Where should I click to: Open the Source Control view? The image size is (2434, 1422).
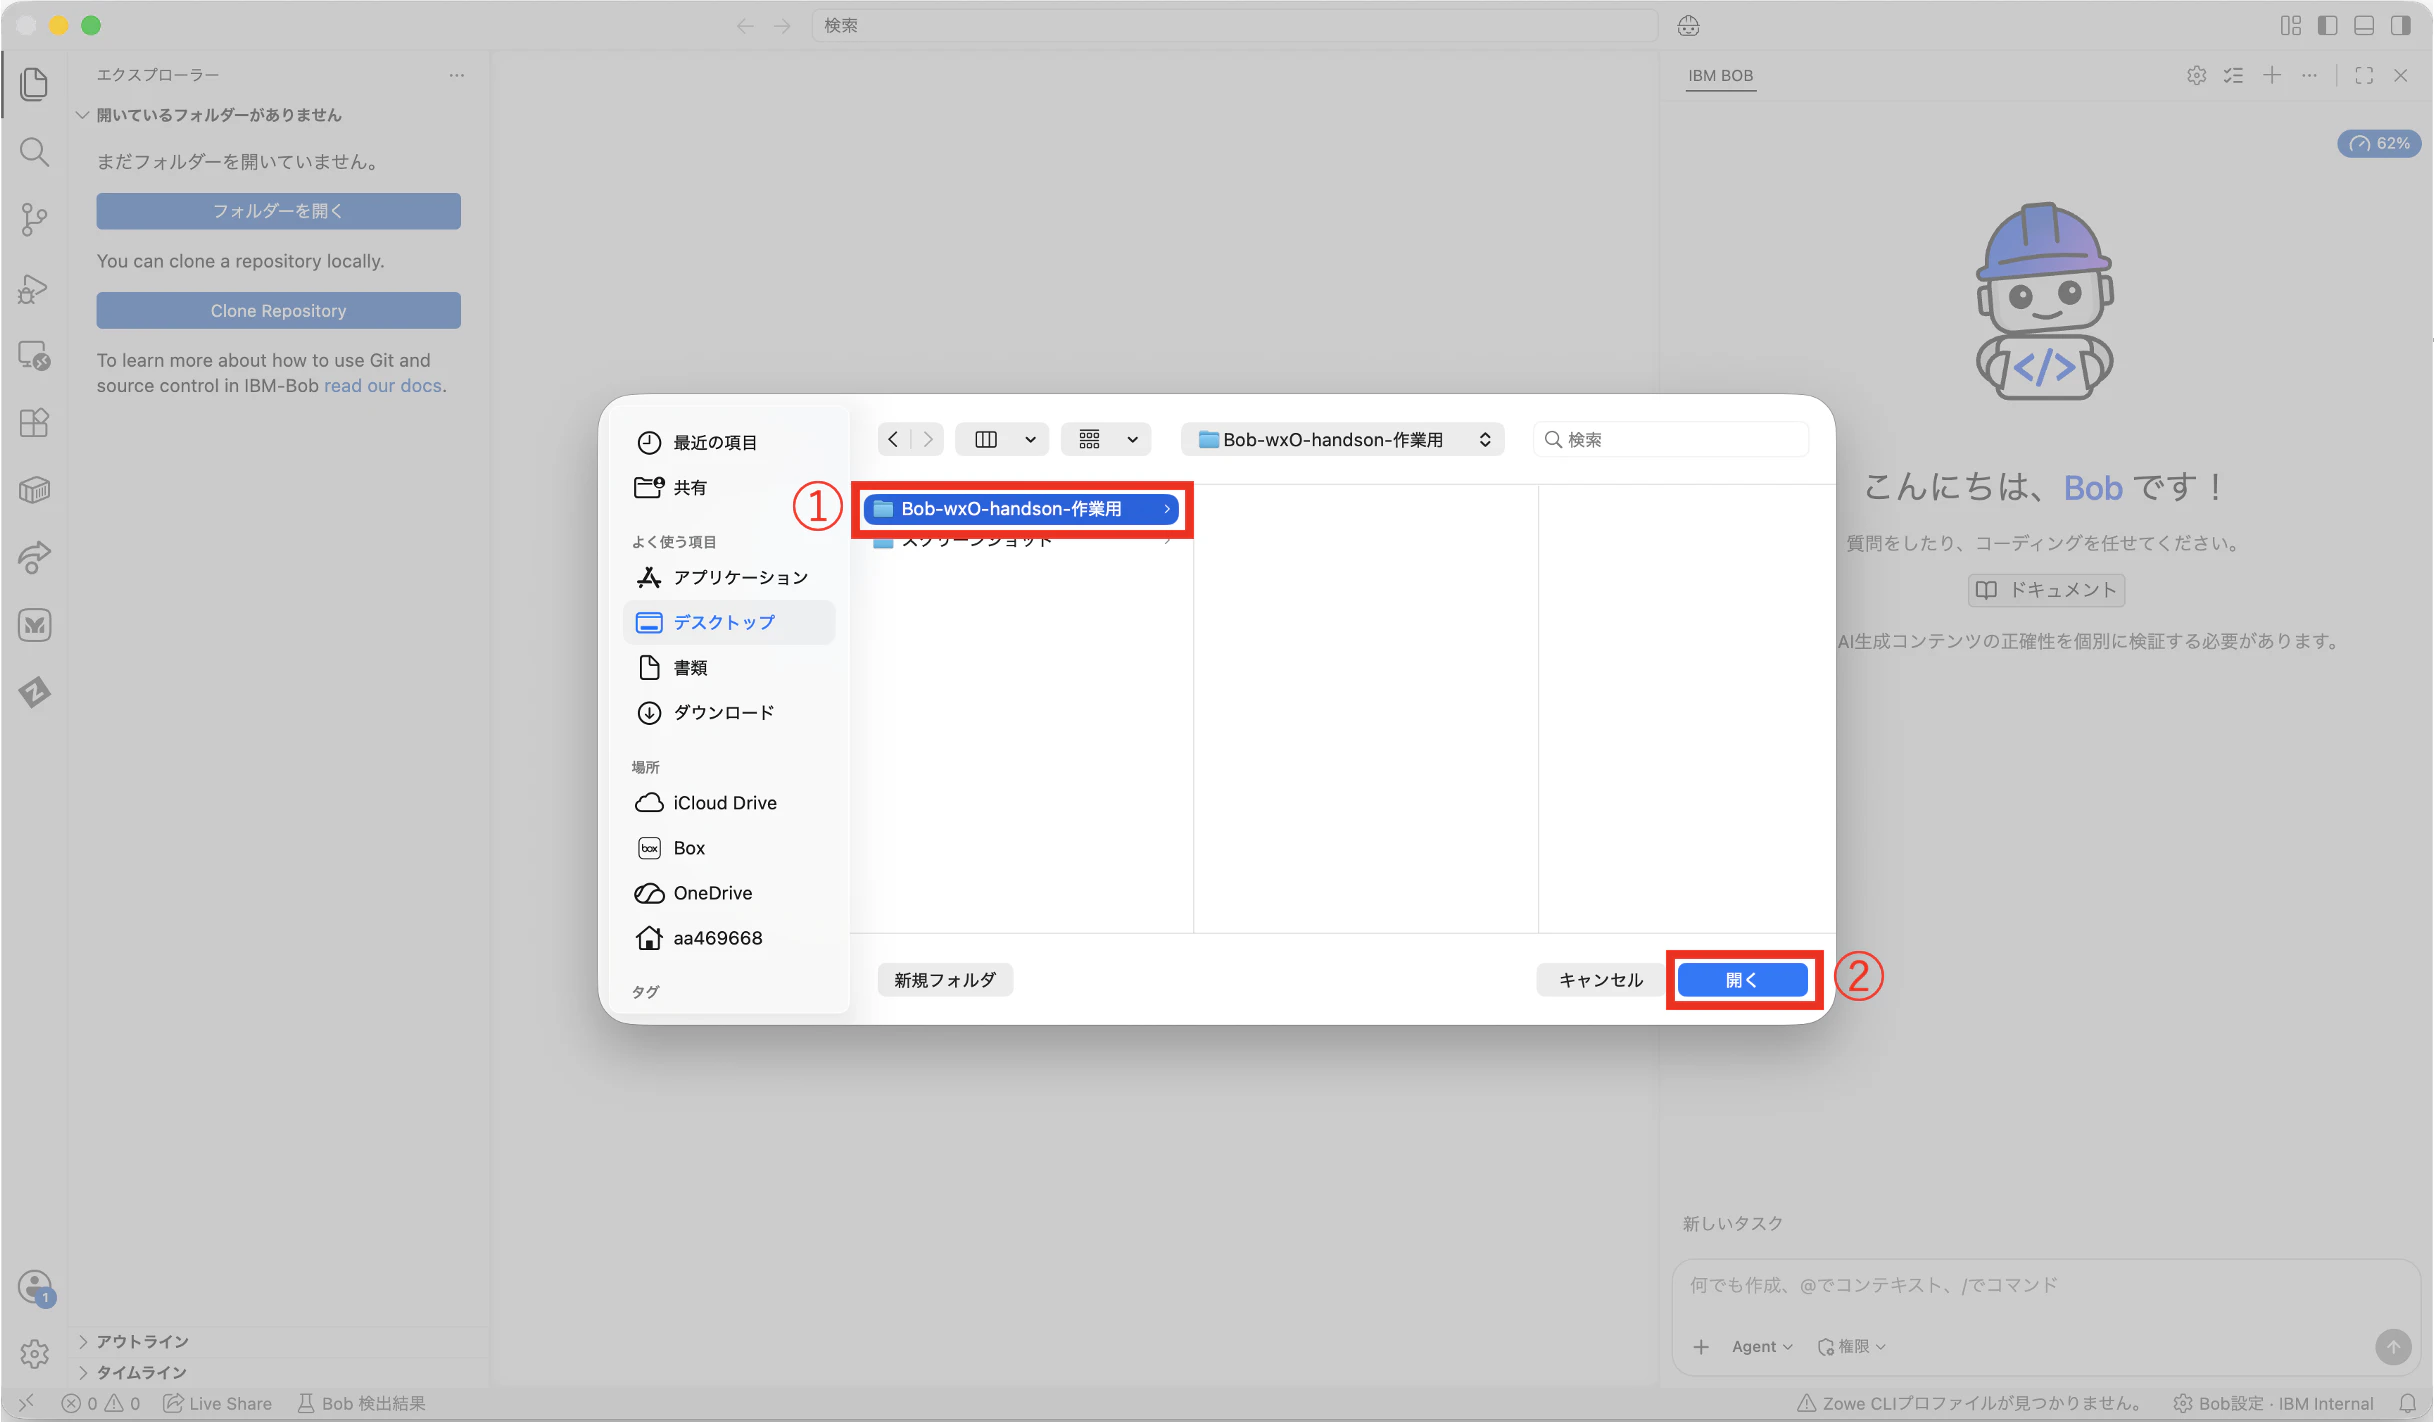(34, 220)
